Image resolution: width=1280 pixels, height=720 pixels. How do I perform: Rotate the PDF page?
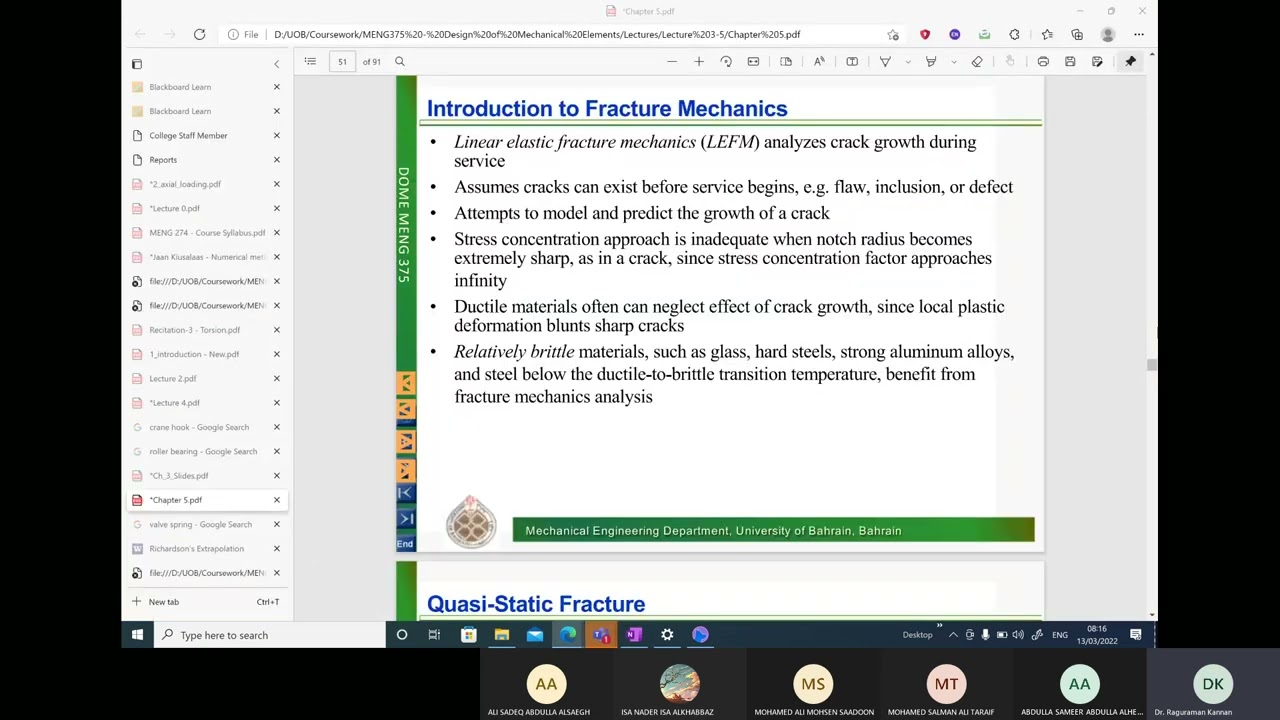coord(726,62)
